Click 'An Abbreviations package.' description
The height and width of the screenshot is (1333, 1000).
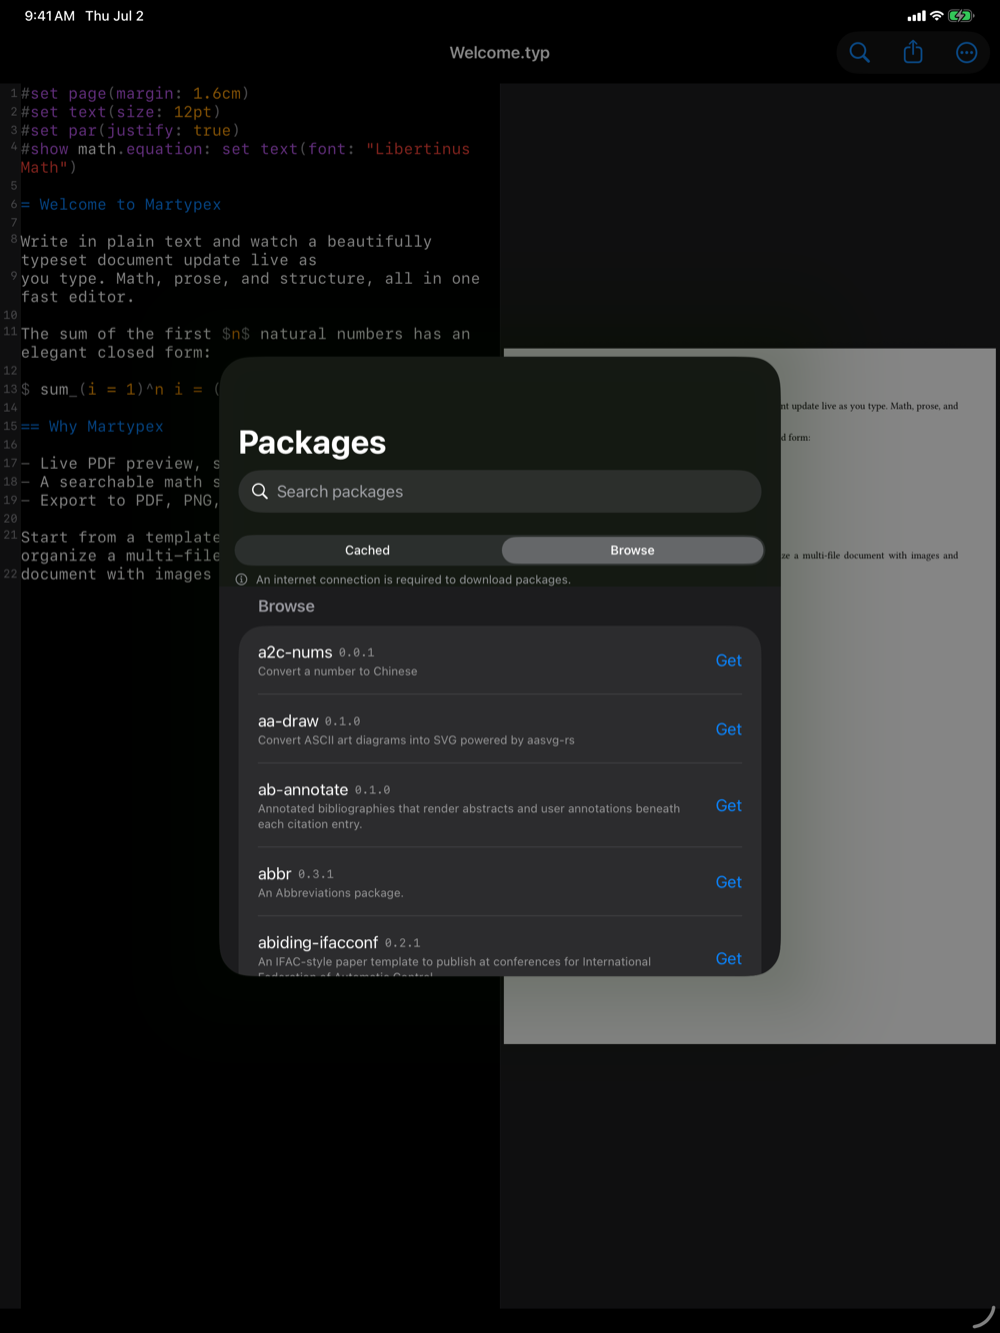(331, 893)
